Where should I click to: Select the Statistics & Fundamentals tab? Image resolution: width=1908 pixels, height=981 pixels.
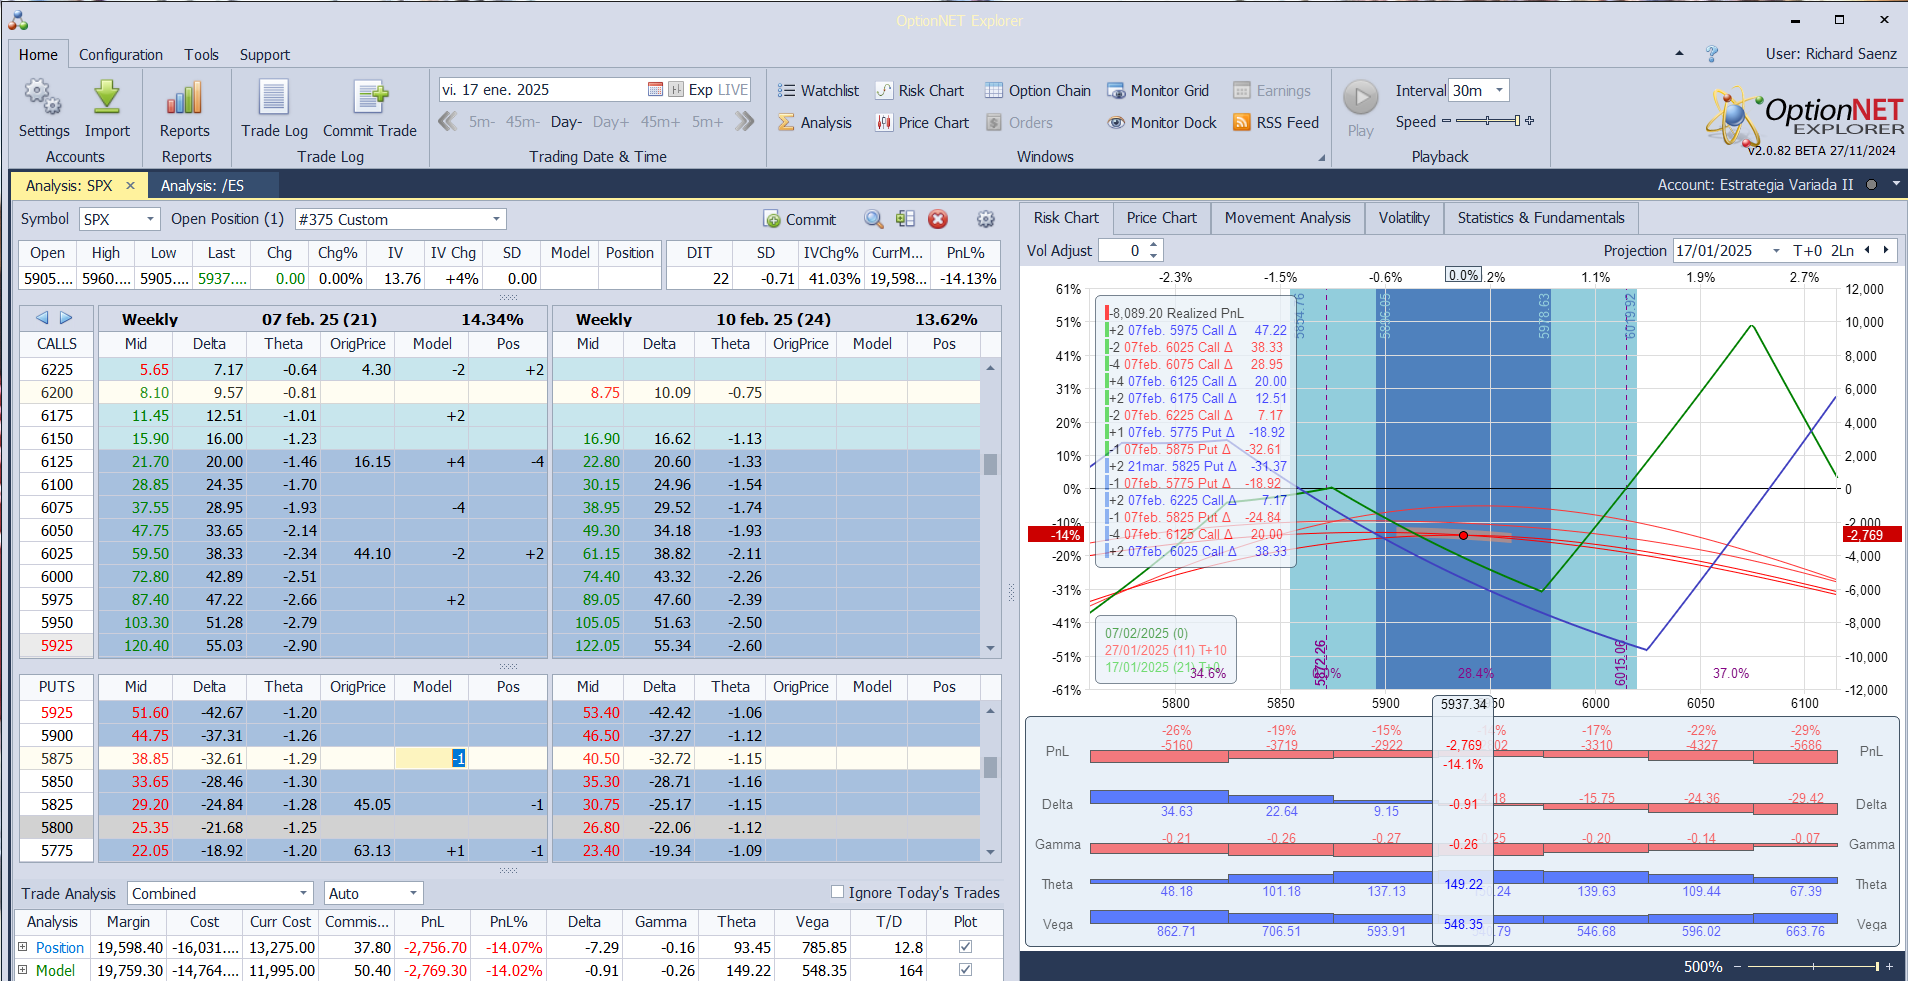pos(1541,218)
